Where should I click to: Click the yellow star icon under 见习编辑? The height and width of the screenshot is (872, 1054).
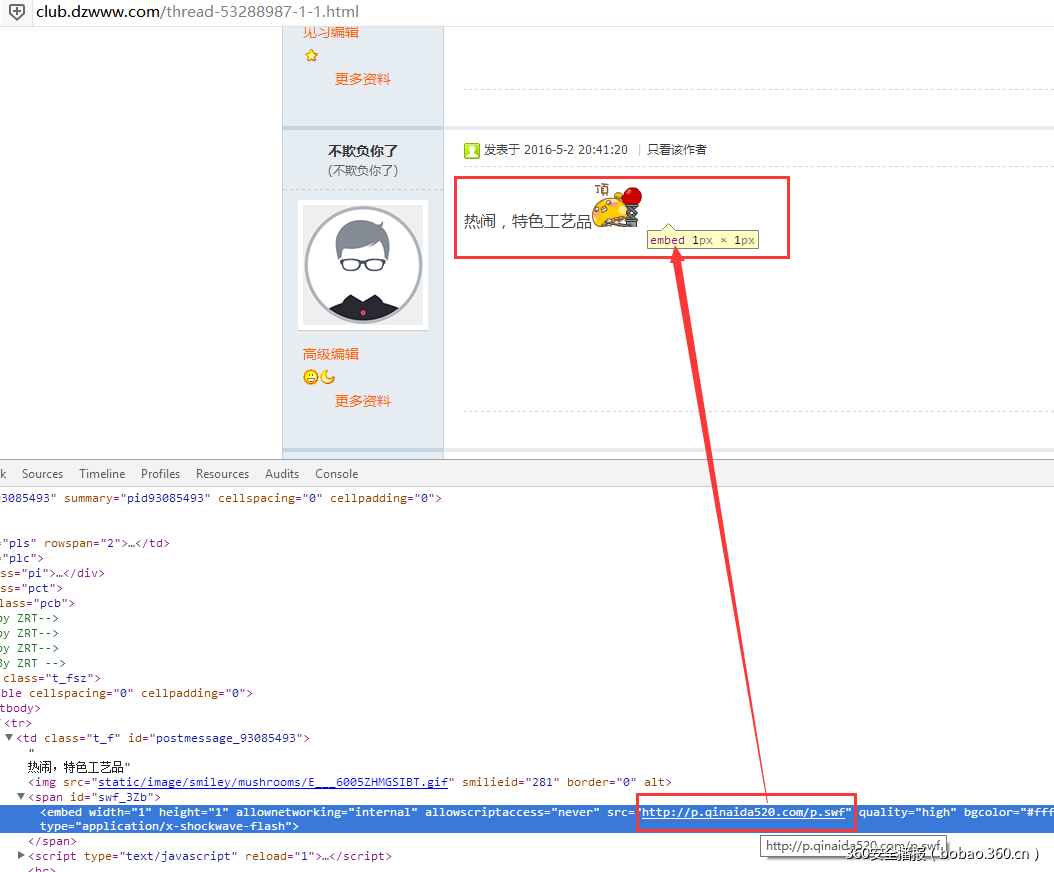[x=311, y=55]
